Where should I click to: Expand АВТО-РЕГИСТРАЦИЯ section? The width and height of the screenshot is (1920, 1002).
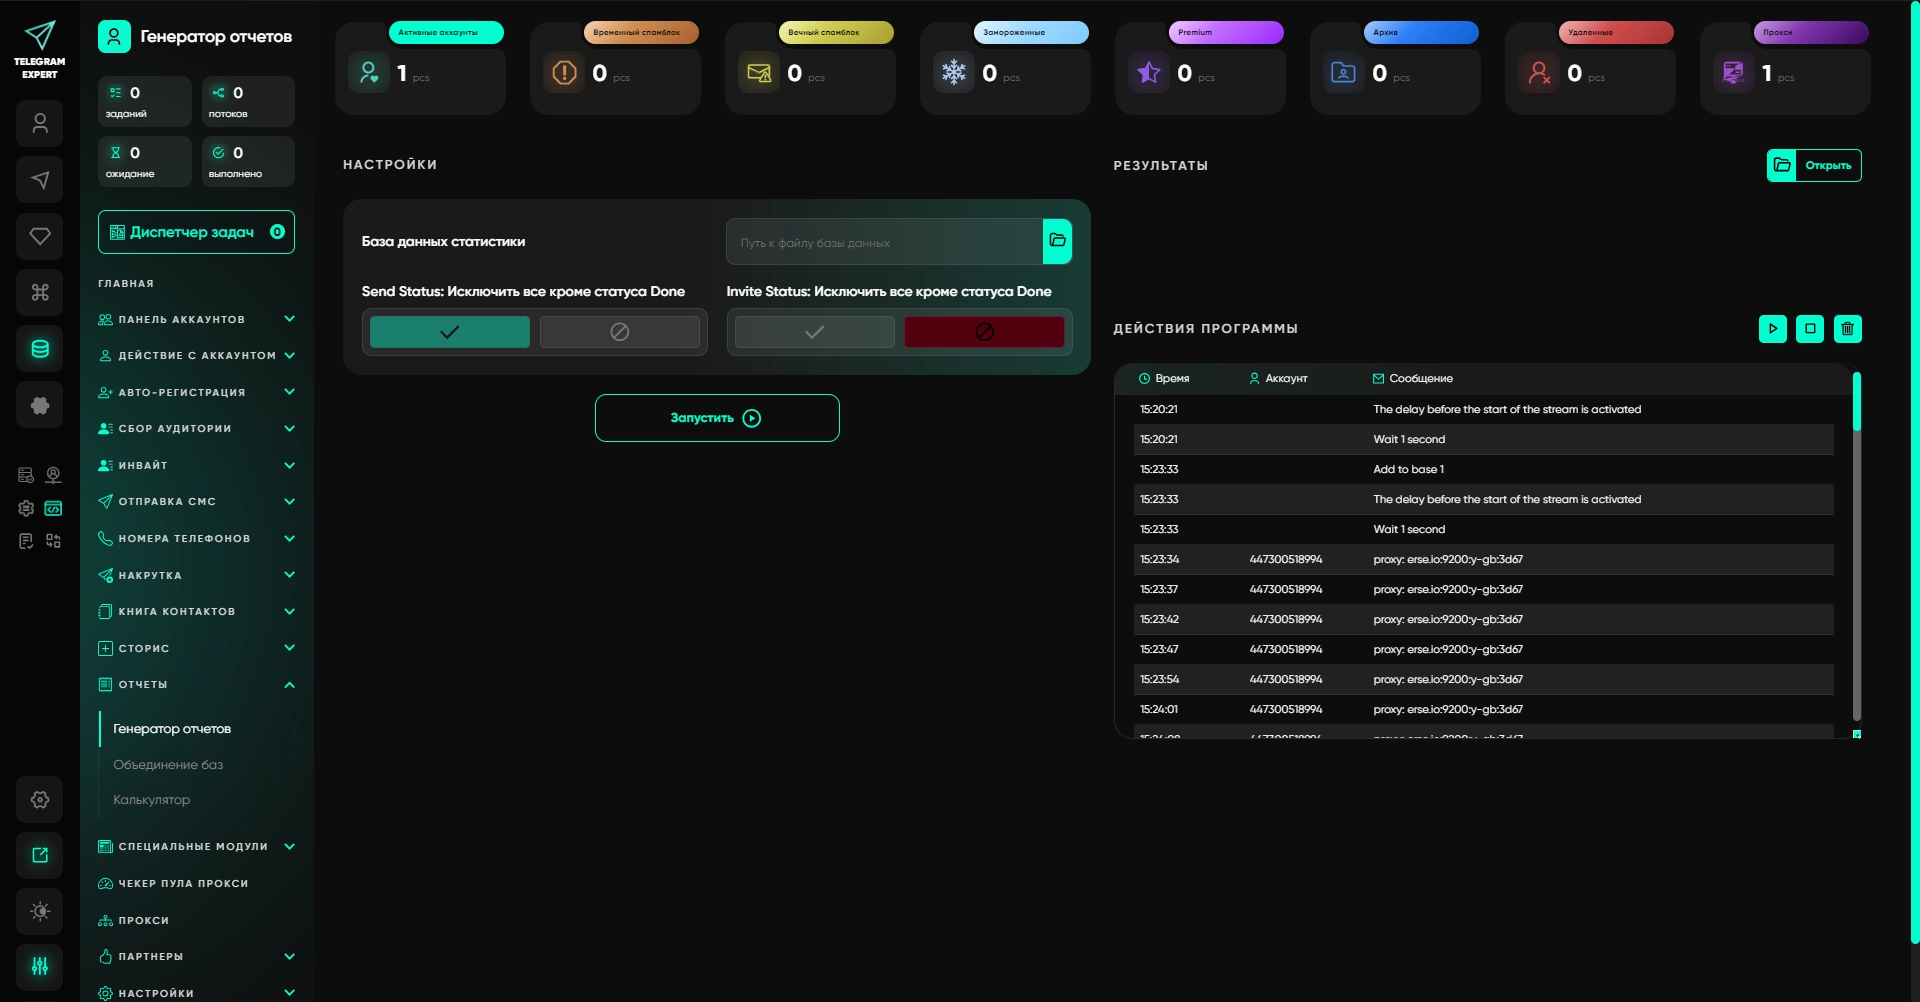pos(196,392)
